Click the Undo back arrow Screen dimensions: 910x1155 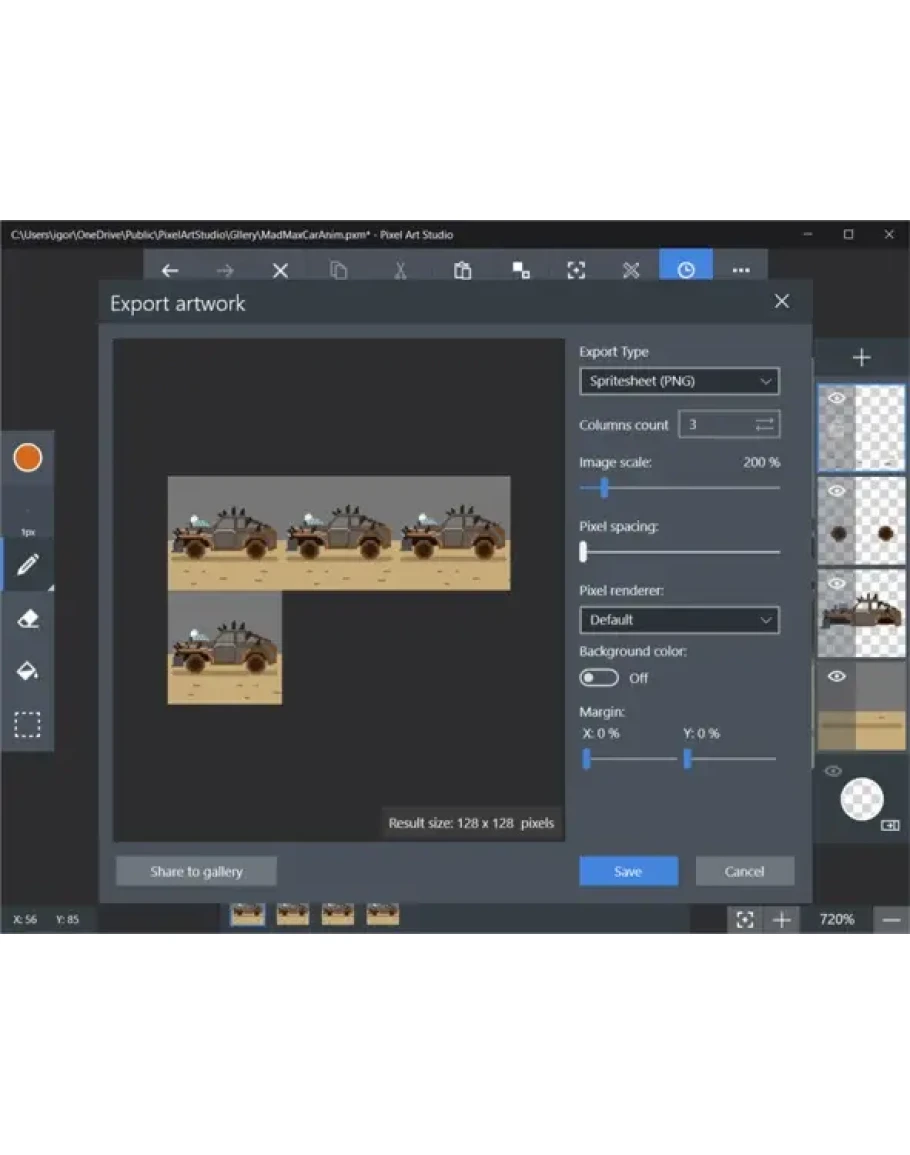tap(170, 271)
